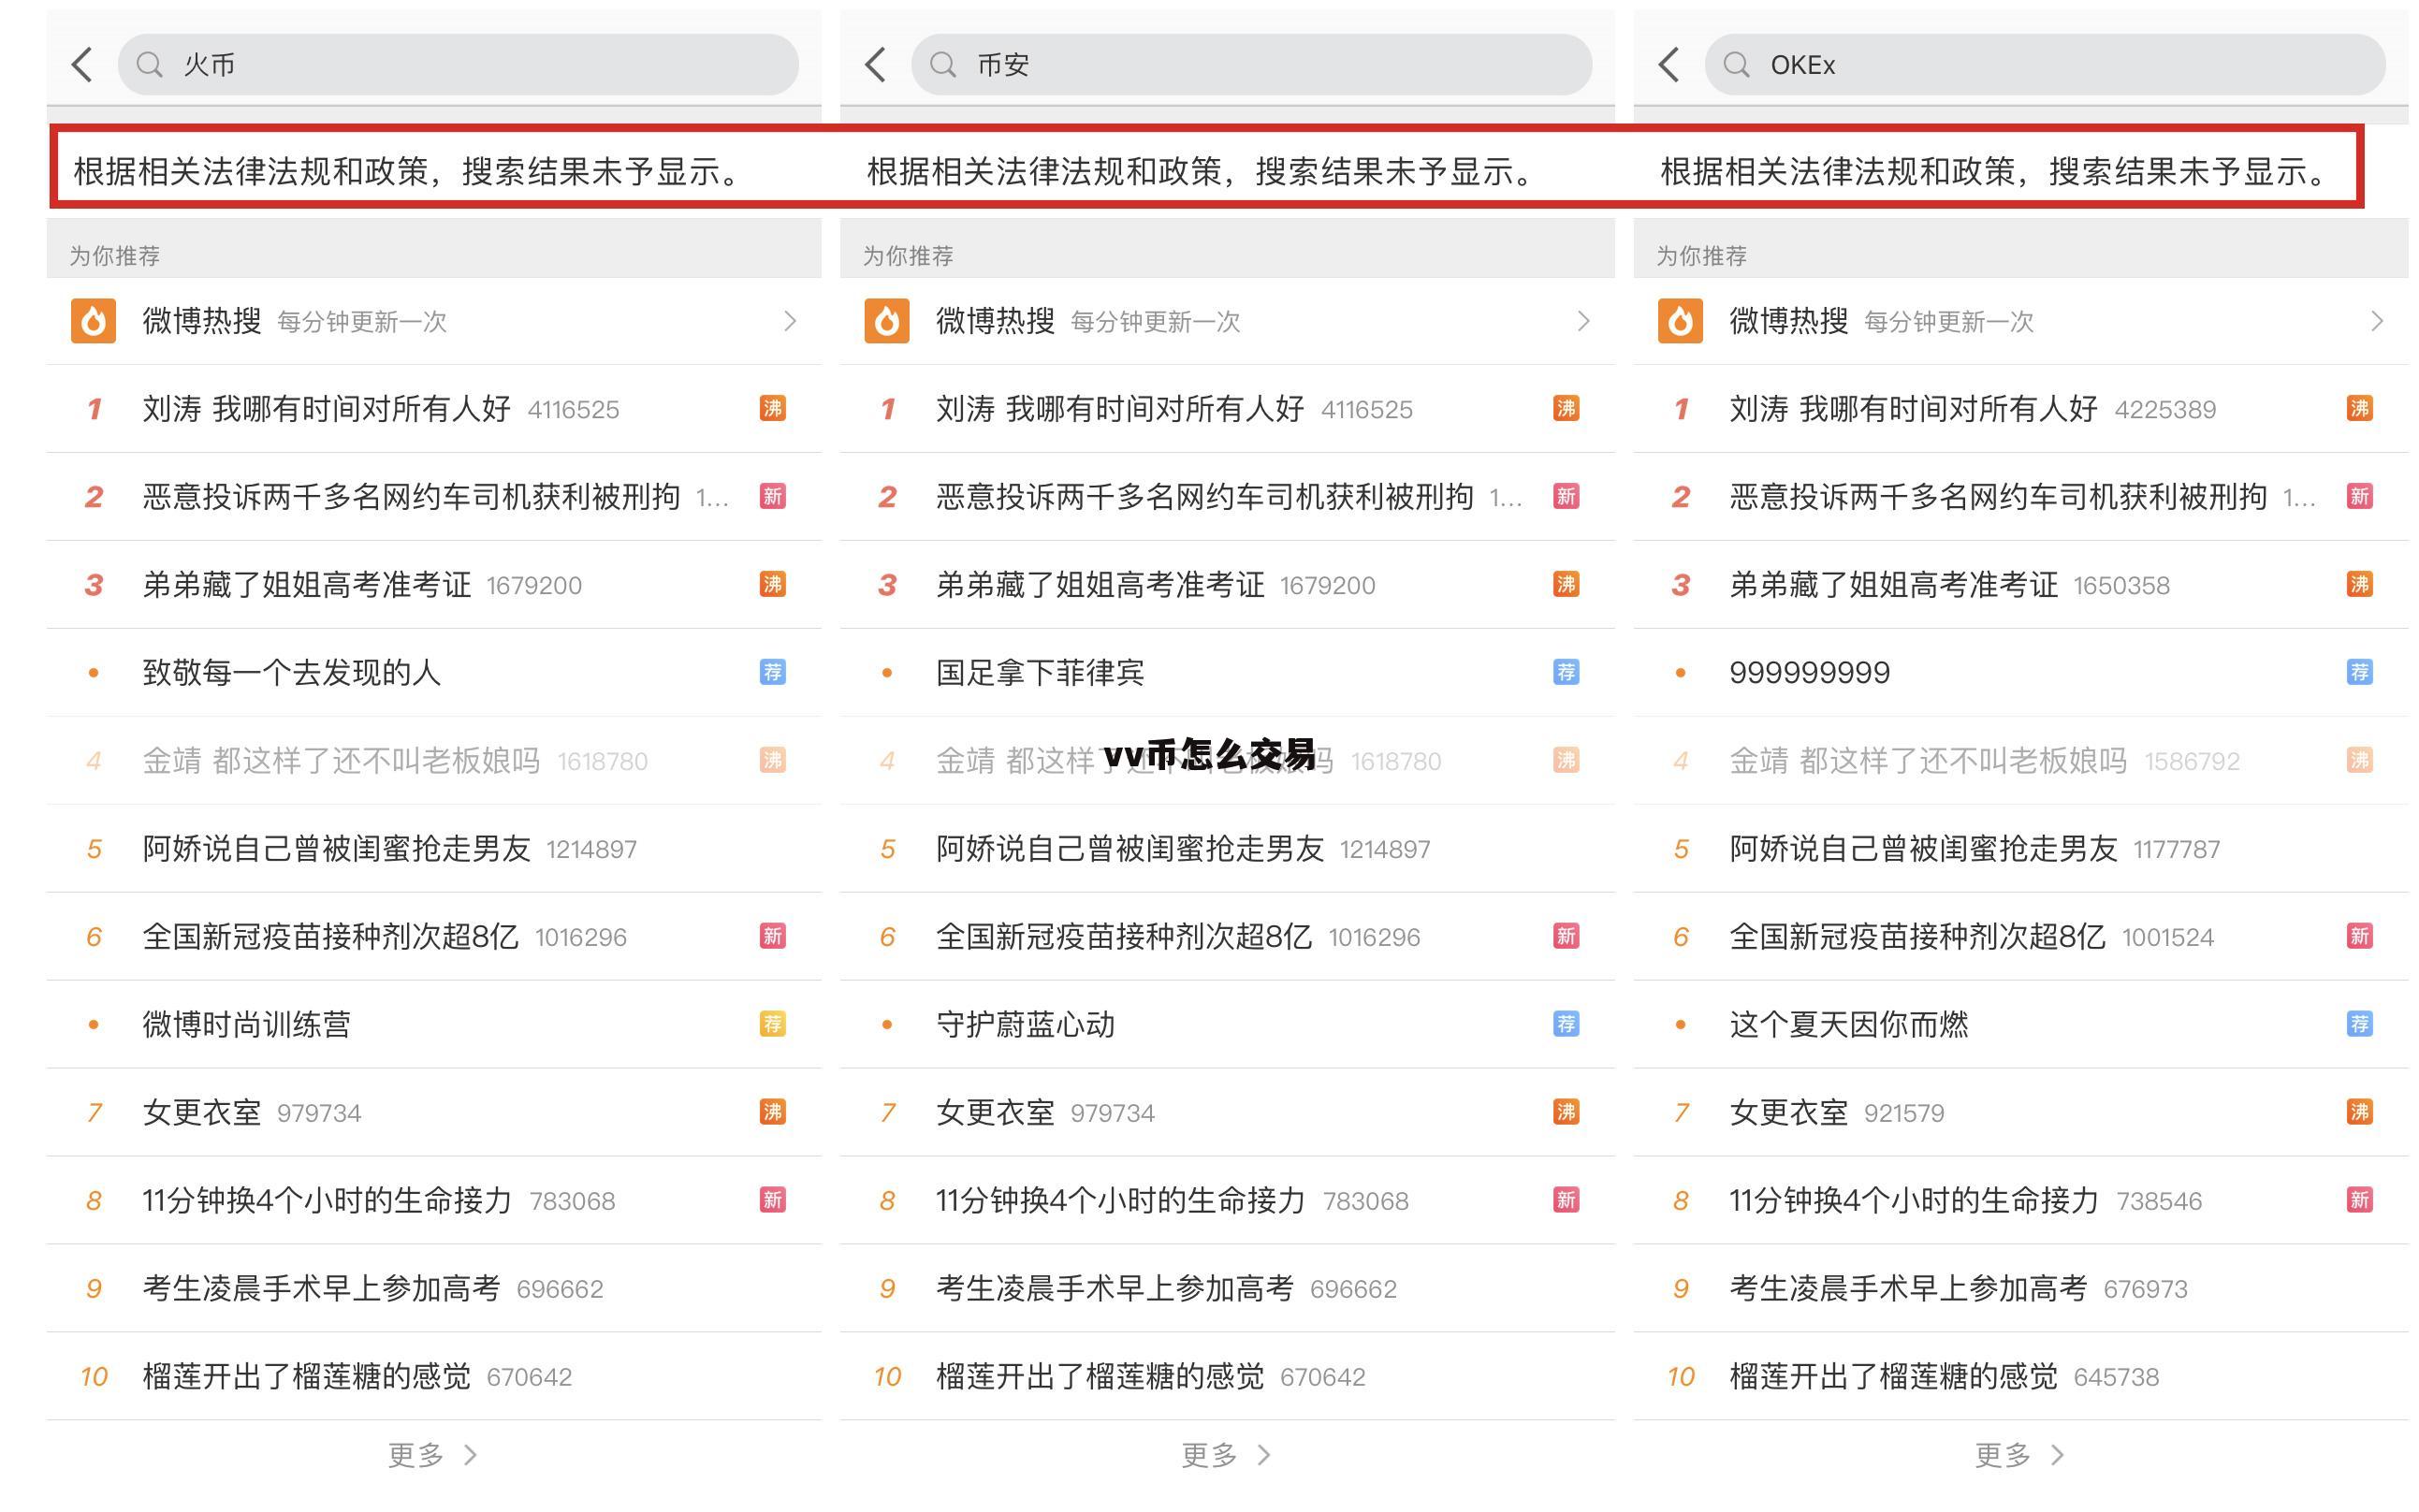The height and width of the screenshot is (1512, 2419).
Task: Open 弟弟藏了姐姐高考准考证 in 火币 panel
Action: pyautogui.click(x=306, y=585)
